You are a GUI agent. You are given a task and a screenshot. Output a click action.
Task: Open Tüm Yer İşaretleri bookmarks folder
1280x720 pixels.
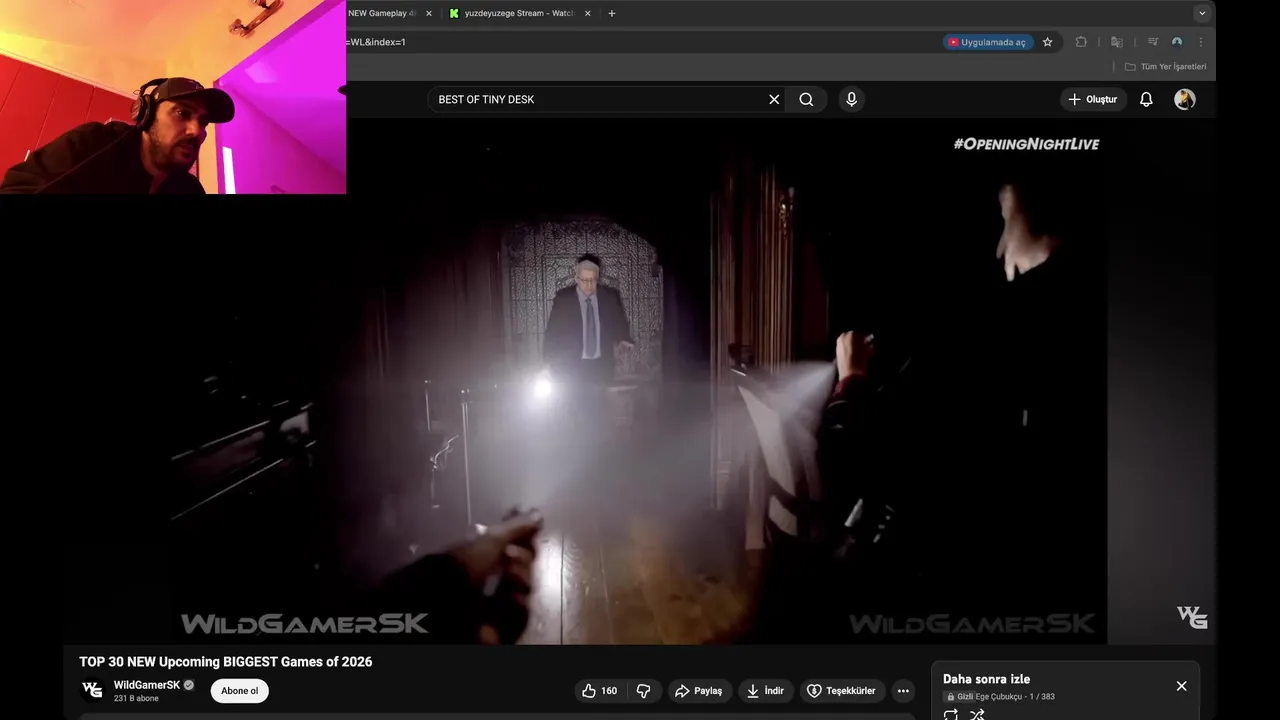coord(1166,67)
